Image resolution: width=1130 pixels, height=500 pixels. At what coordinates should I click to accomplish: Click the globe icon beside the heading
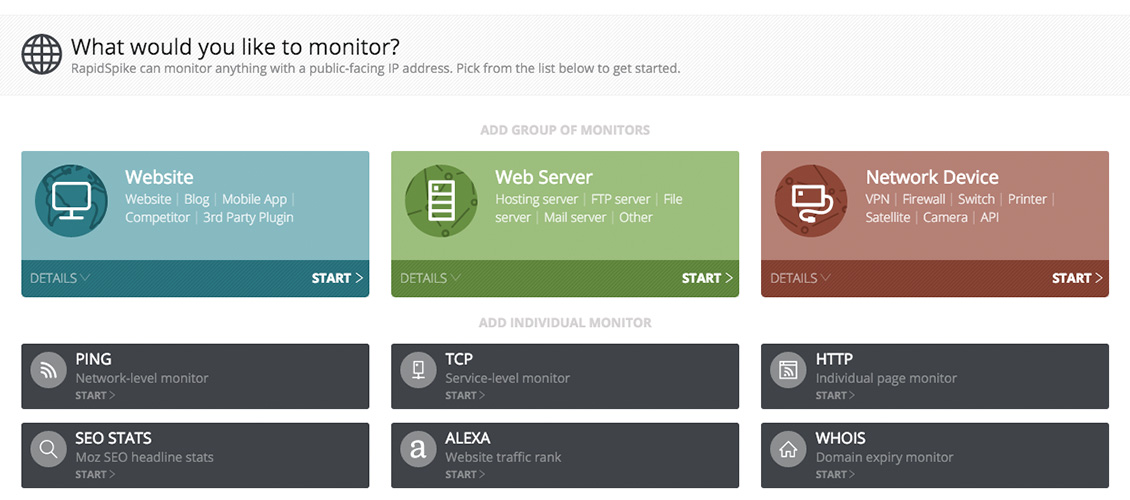coord(41,54)
